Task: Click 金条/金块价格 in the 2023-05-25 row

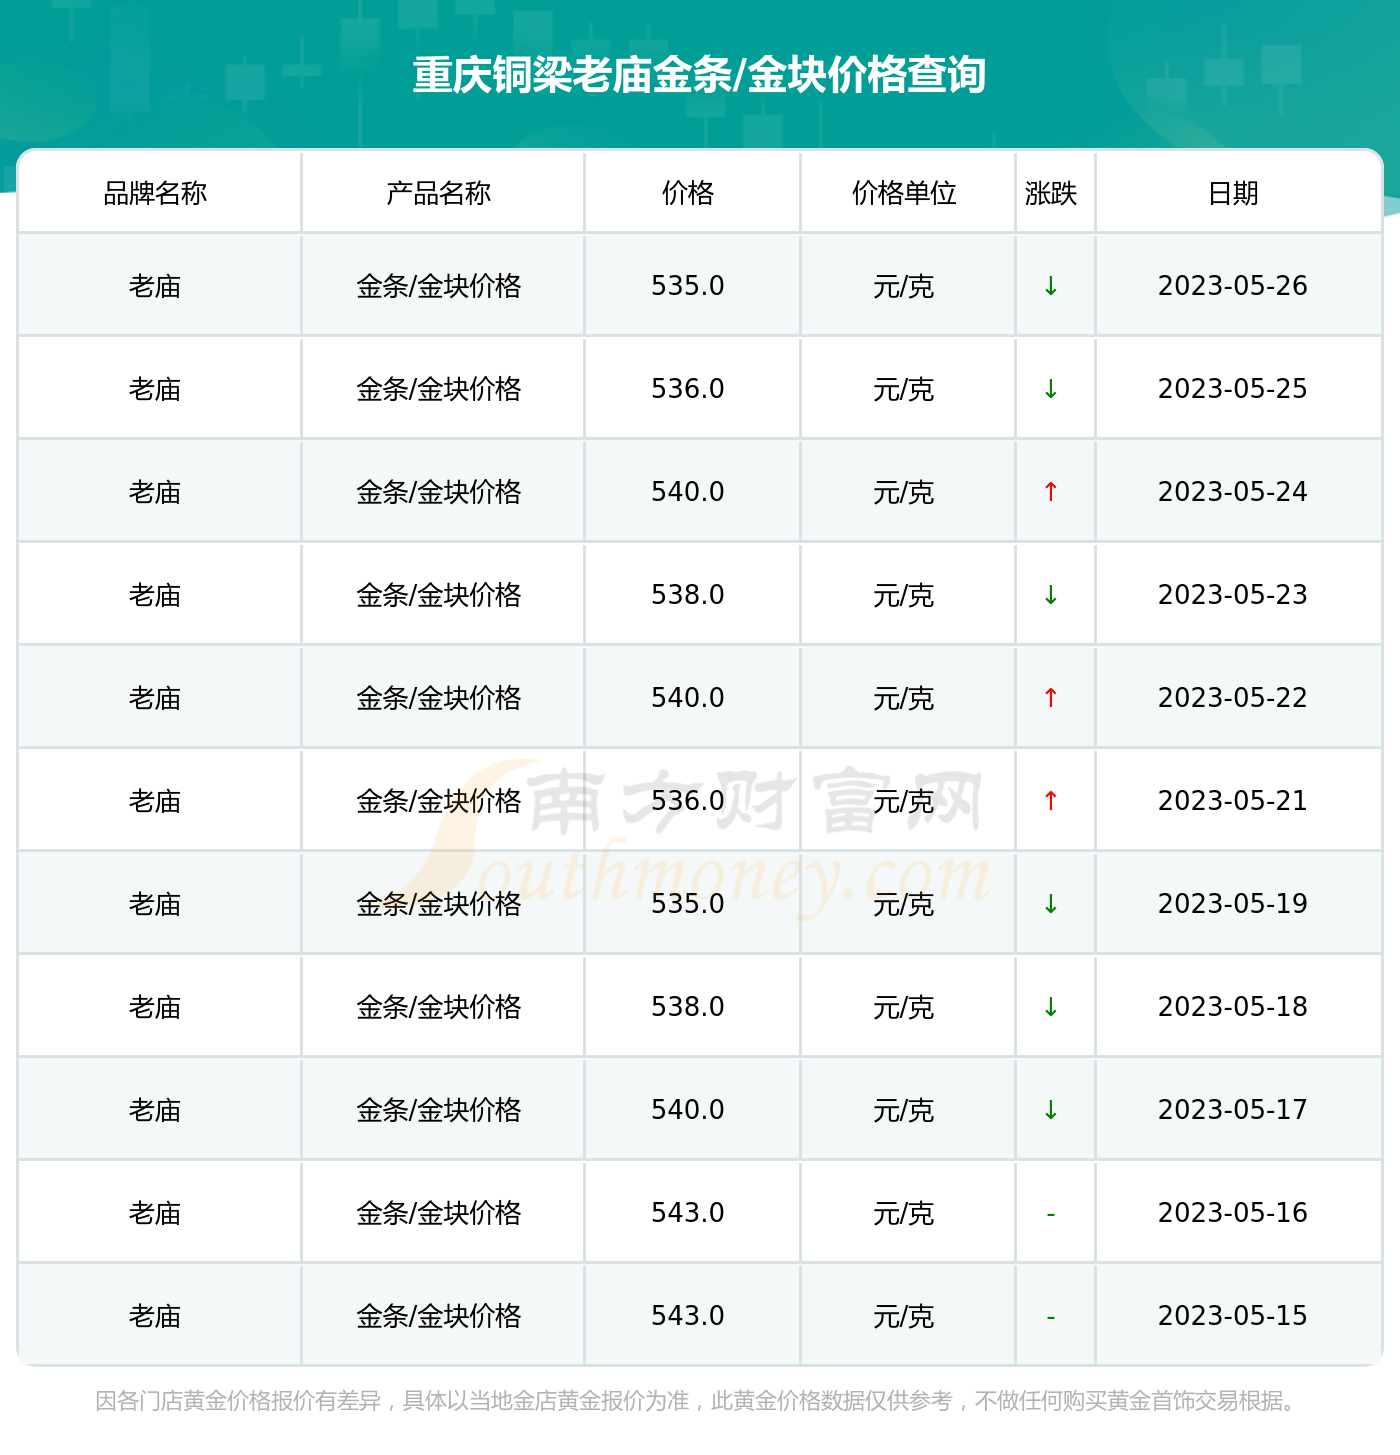Action: [439, 390]
